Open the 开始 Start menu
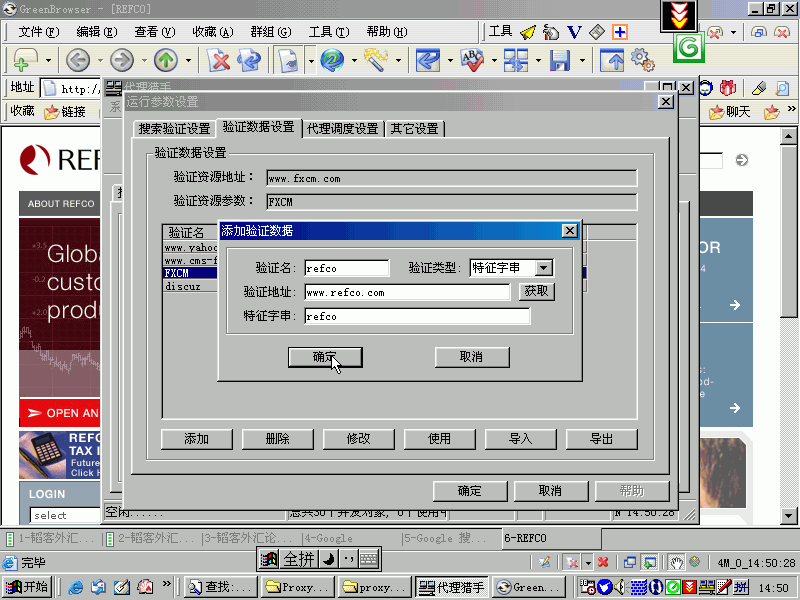Image resolution: width=800 pixels, height=600 pixels. coord(26,587)
